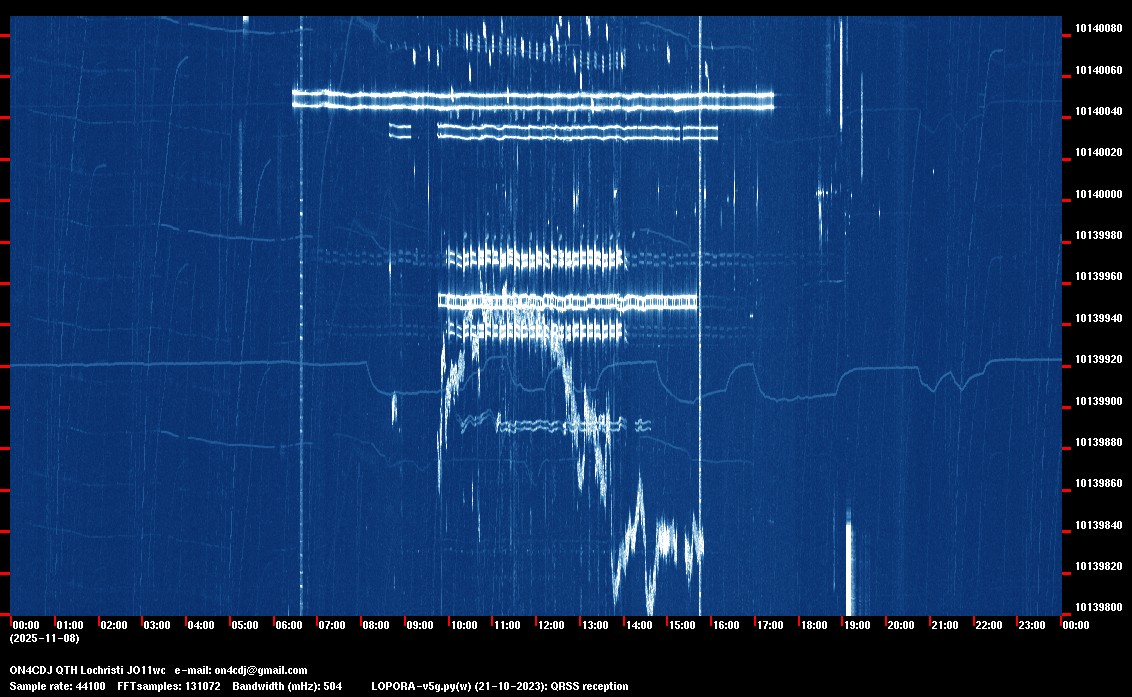Click the LOPORA-v5g.py(w) version text
The width and height of the screenshot is (1132, 697).
pos(423,686)
